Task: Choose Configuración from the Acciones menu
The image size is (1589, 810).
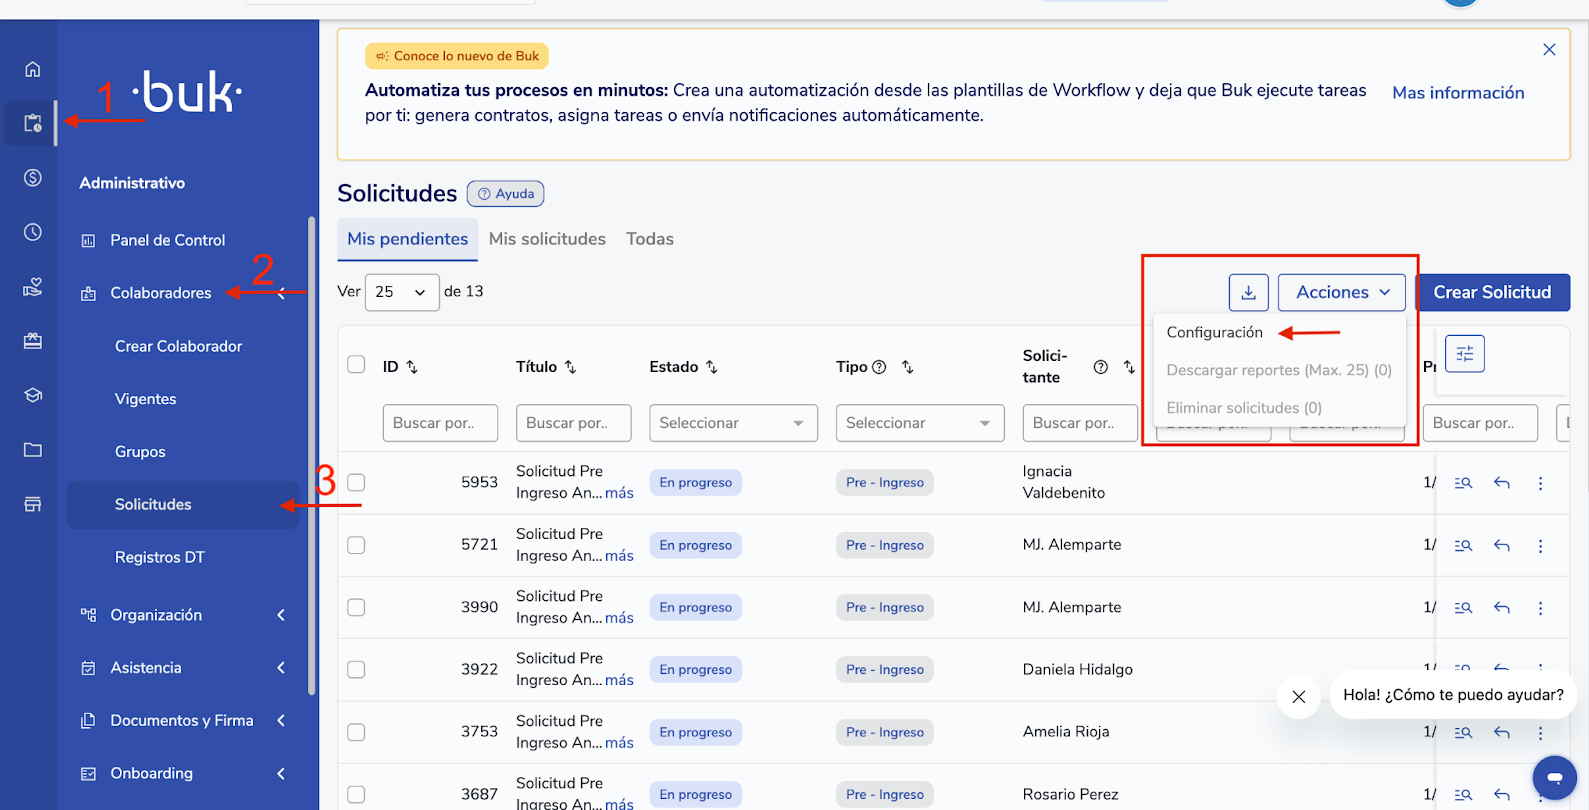Action: coord(1215,332)
